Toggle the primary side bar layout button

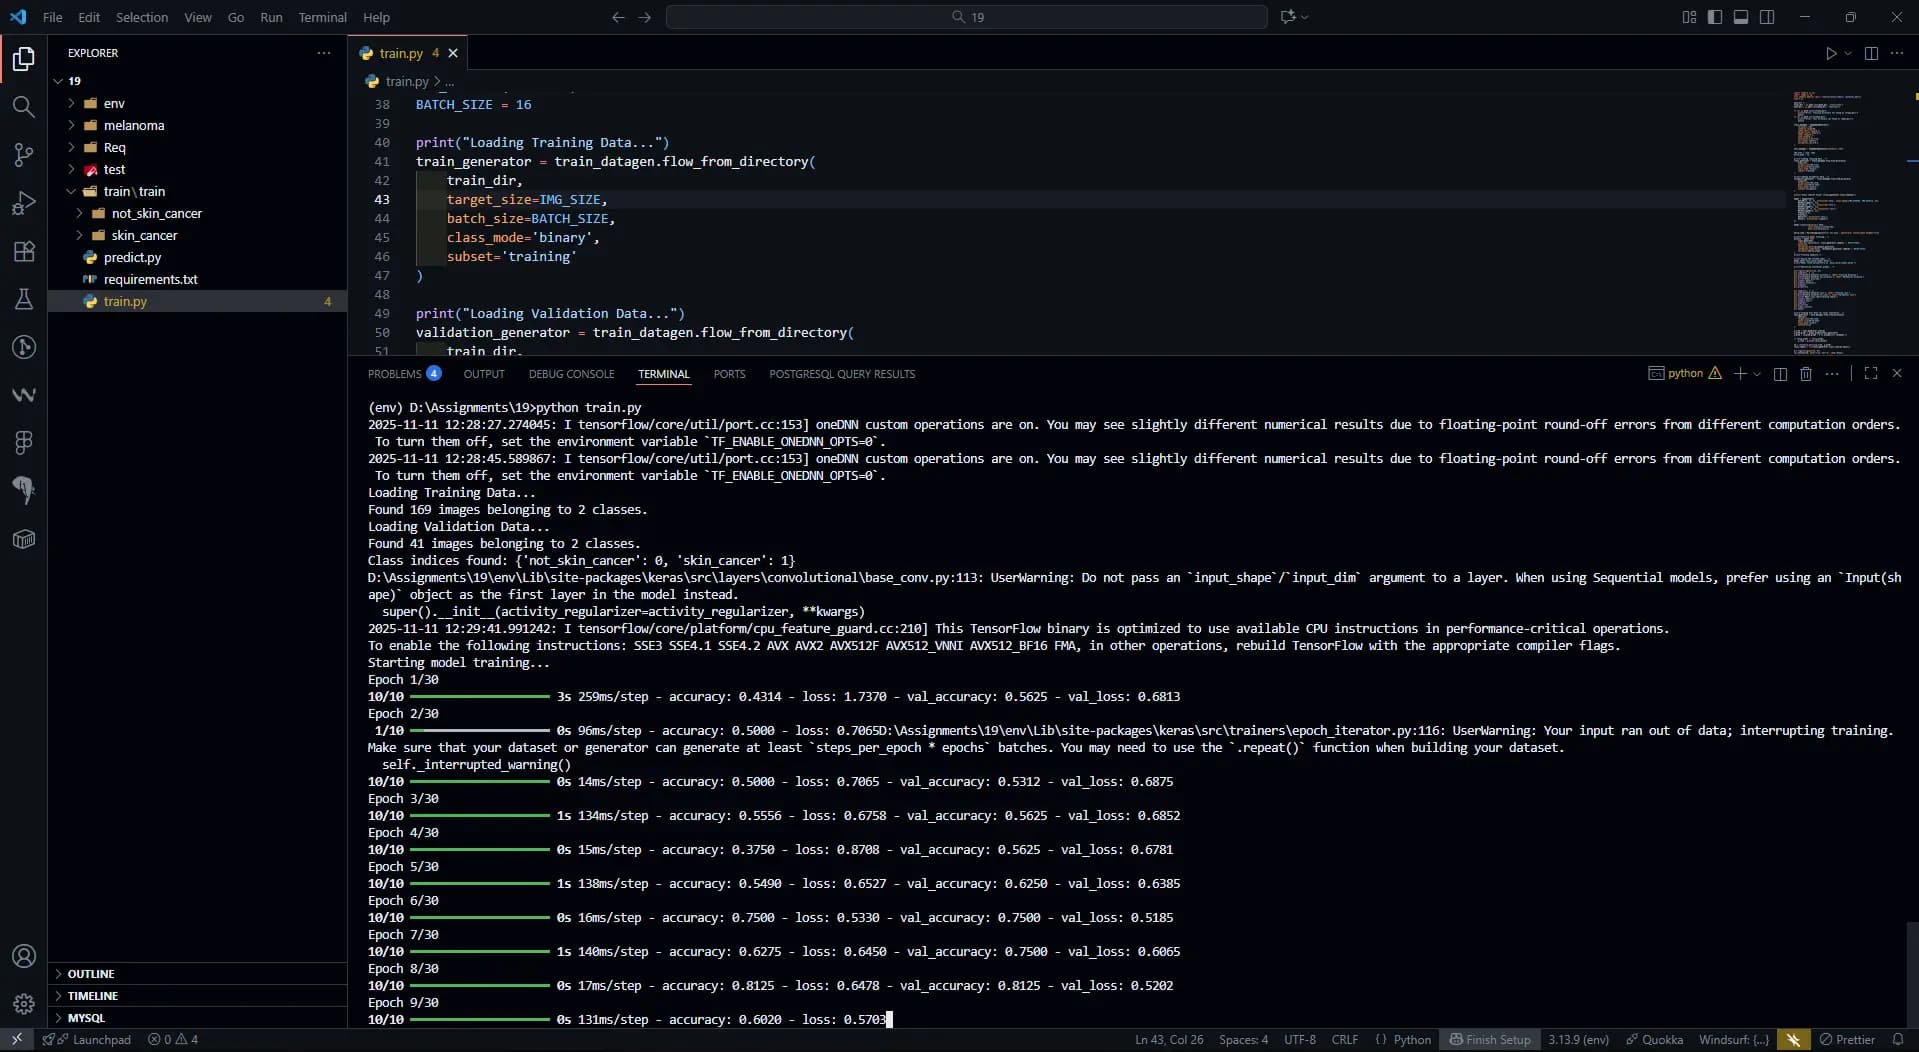(x=1715, y=17)
